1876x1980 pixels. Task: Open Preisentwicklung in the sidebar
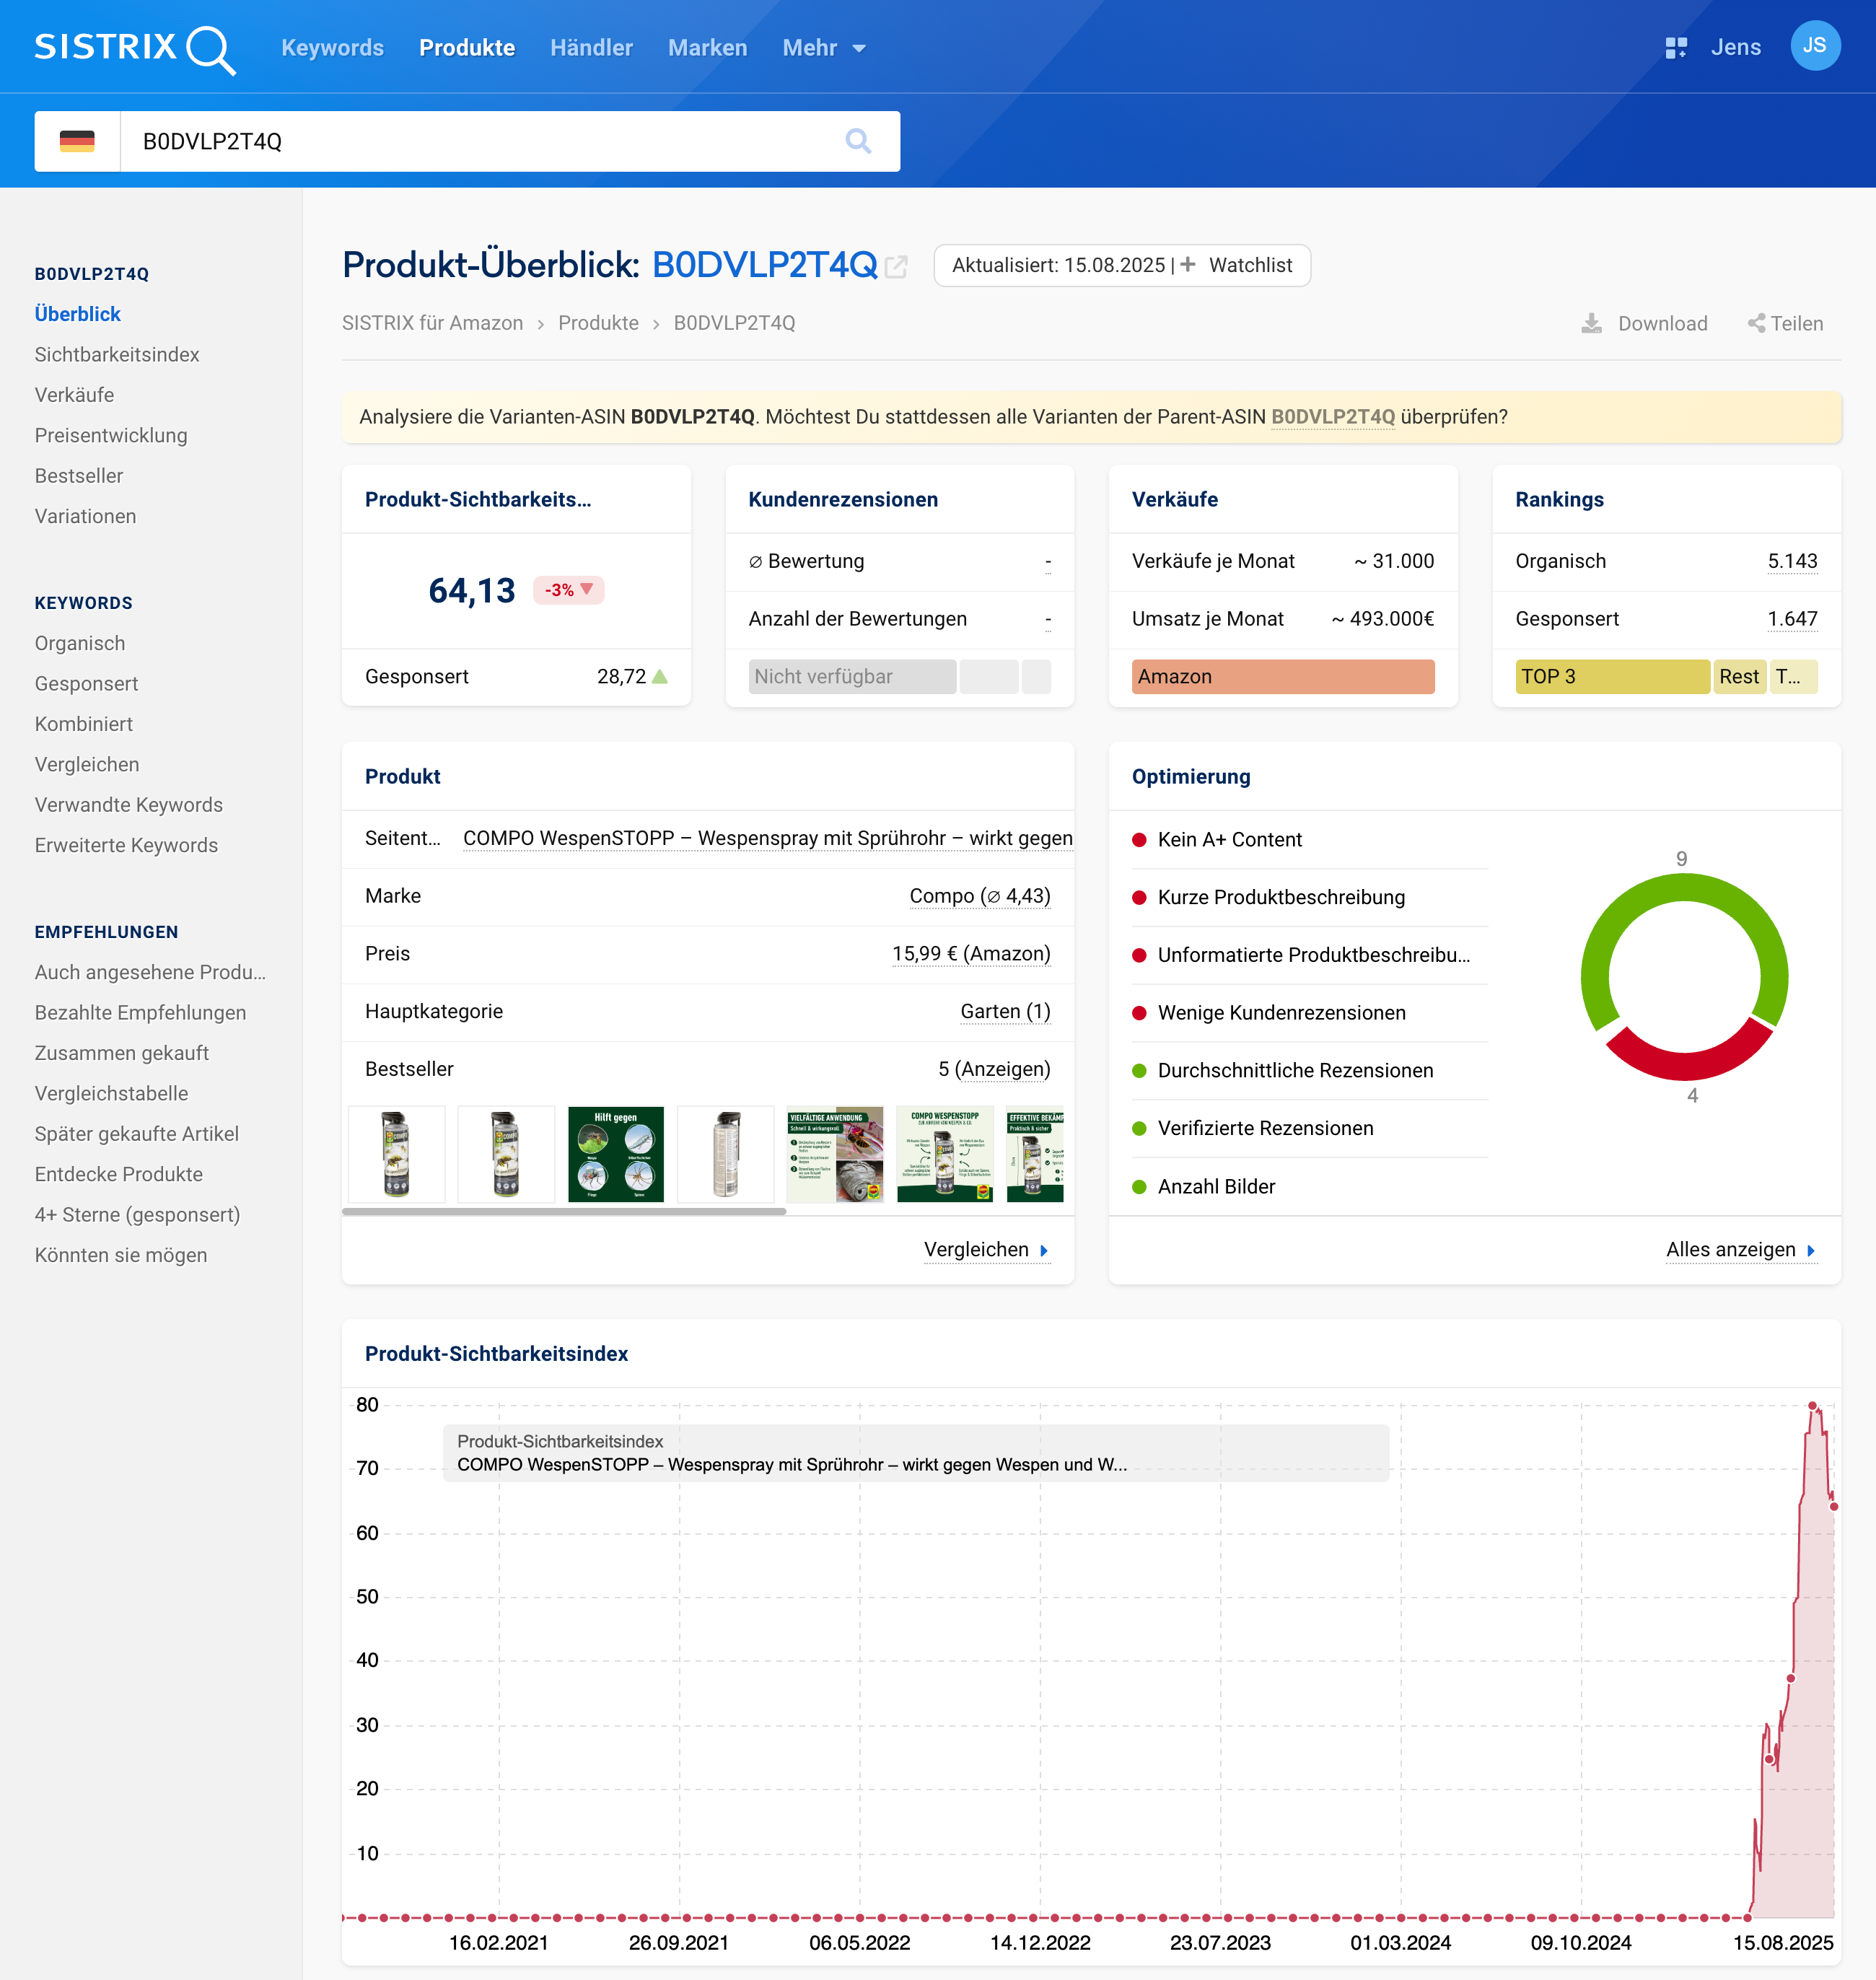point(110,435)
